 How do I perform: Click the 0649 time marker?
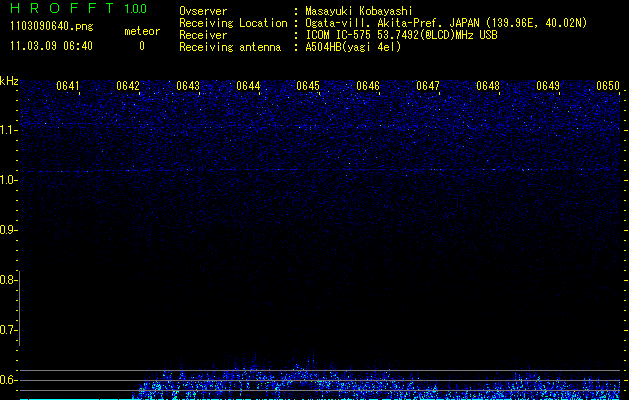coord(548,86)
